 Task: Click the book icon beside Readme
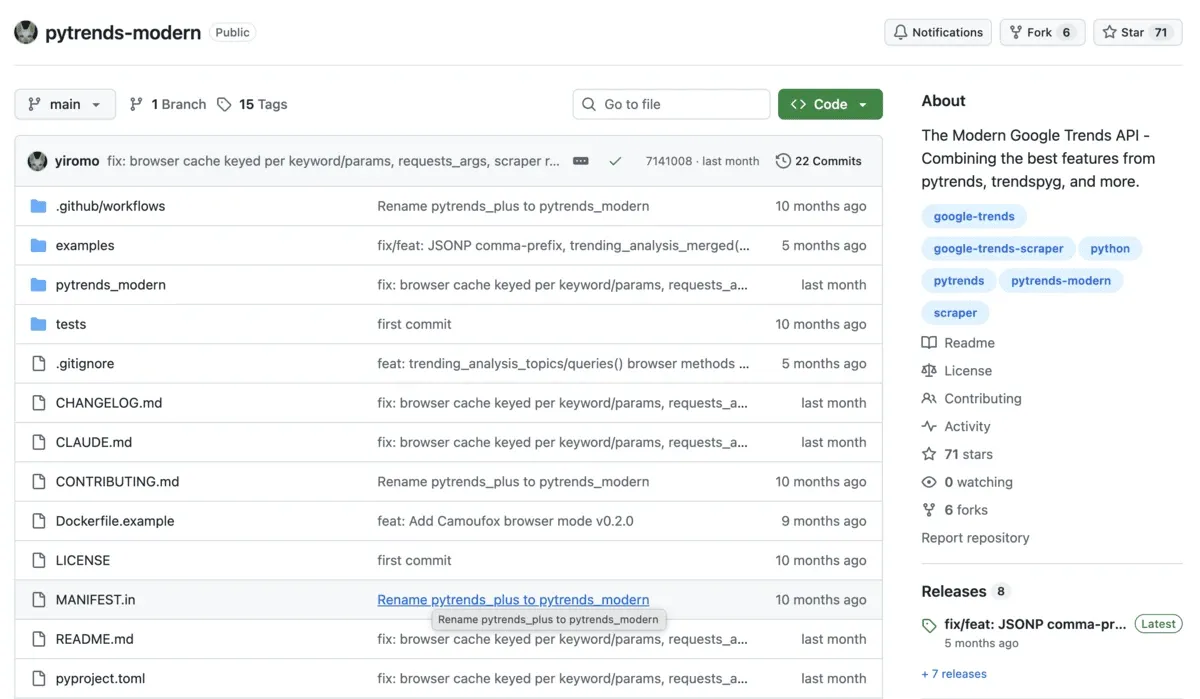coord(929,343)
